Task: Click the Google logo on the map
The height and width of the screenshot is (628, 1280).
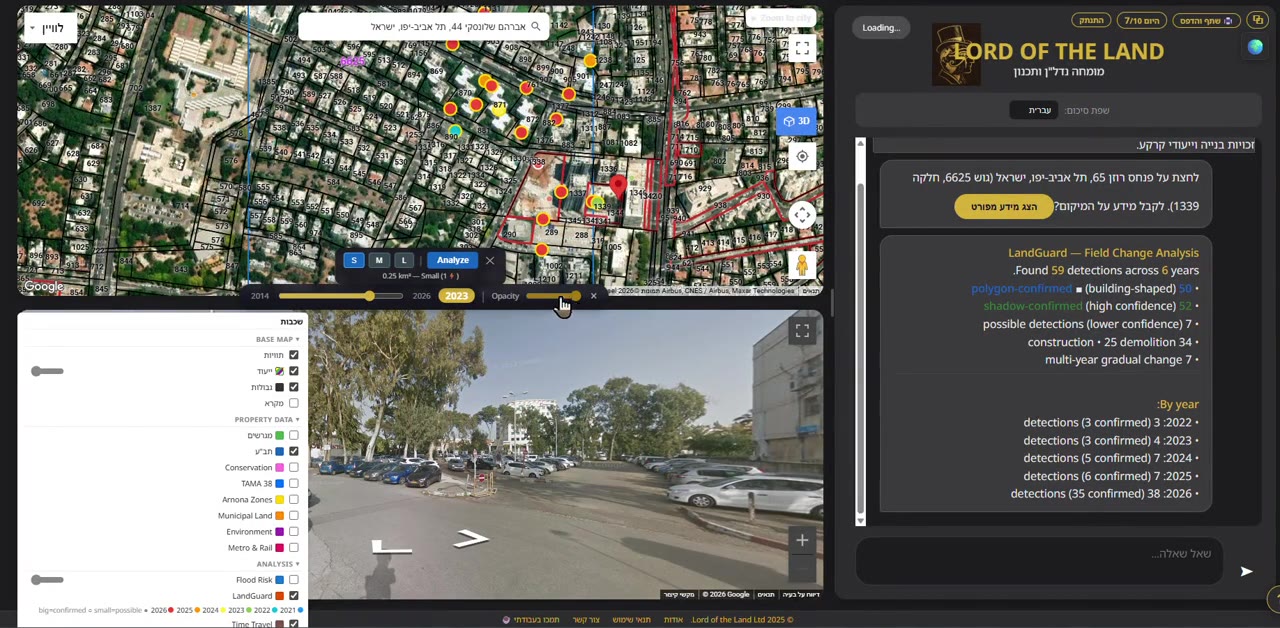Action: coord(44,287)
